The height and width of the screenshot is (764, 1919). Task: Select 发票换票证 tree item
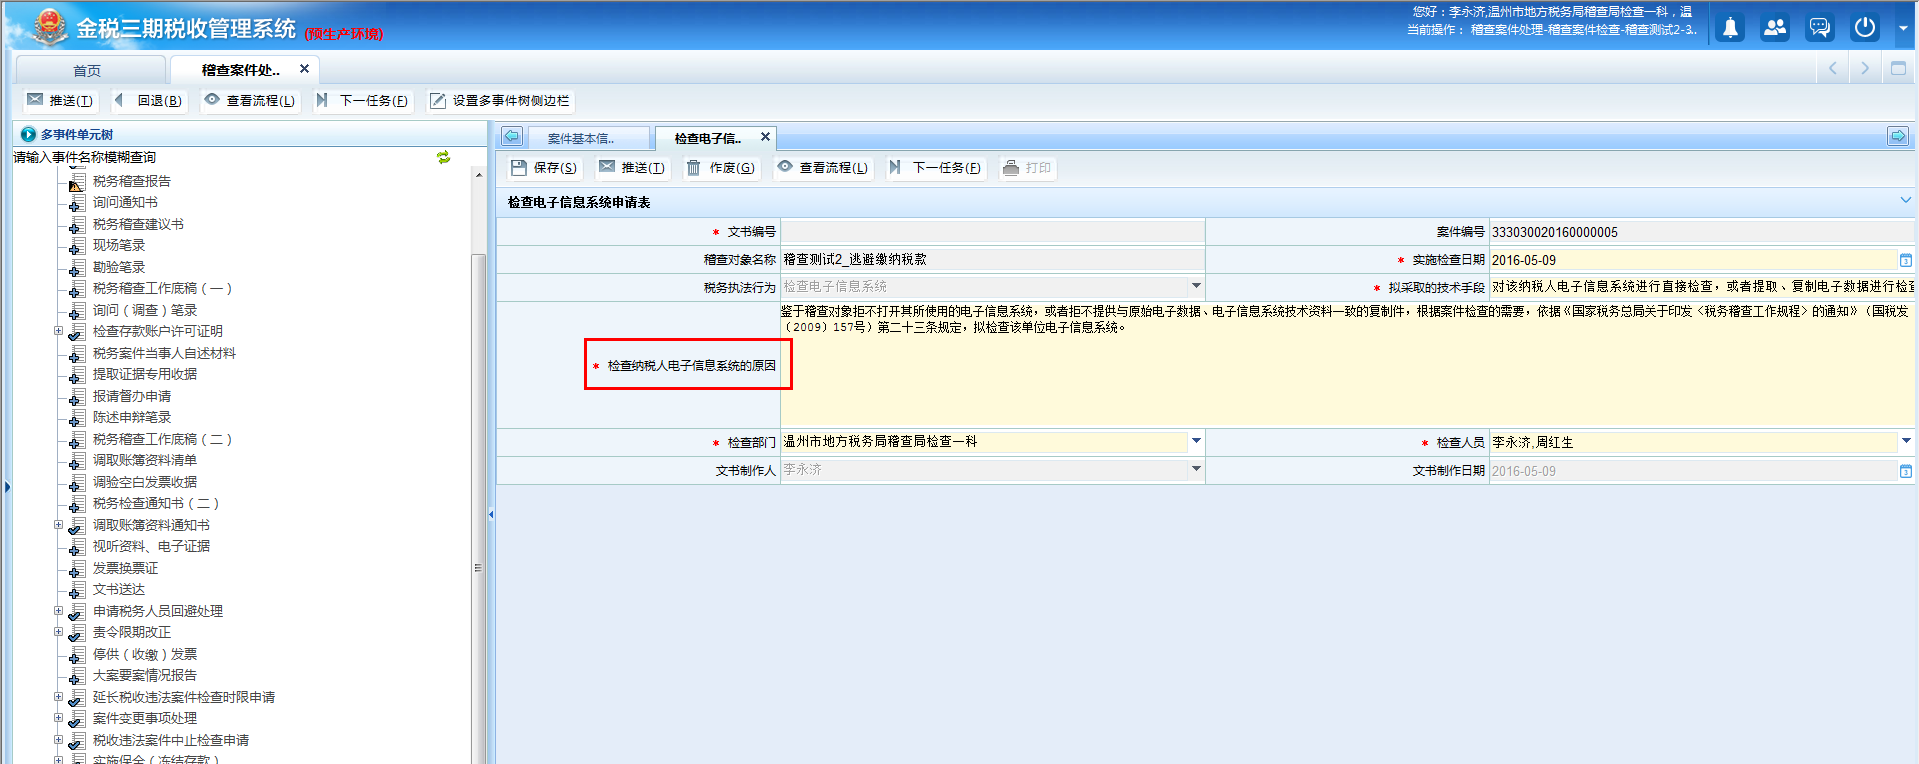[125, 568]
